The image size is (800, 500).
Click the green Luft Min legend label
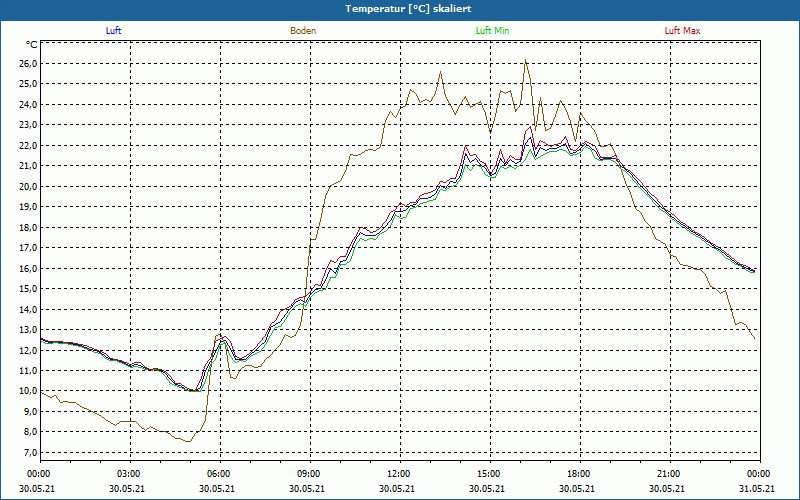[492, 31]
